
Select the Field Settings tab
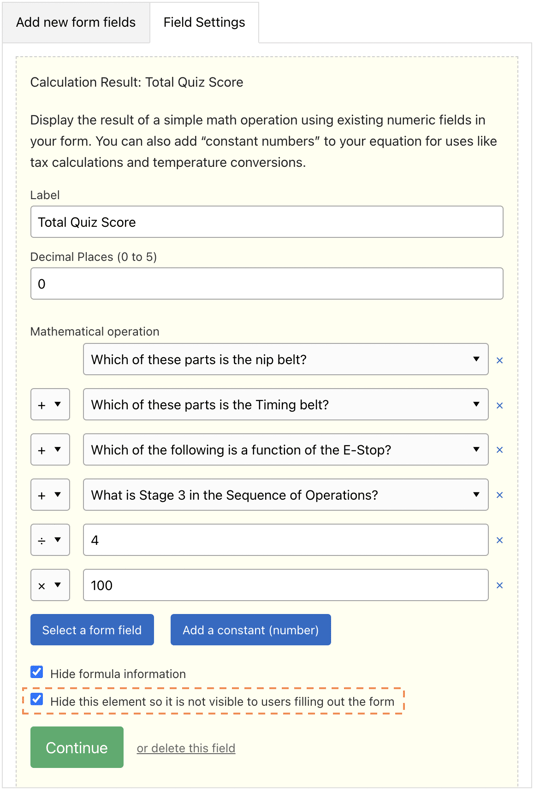204,22
